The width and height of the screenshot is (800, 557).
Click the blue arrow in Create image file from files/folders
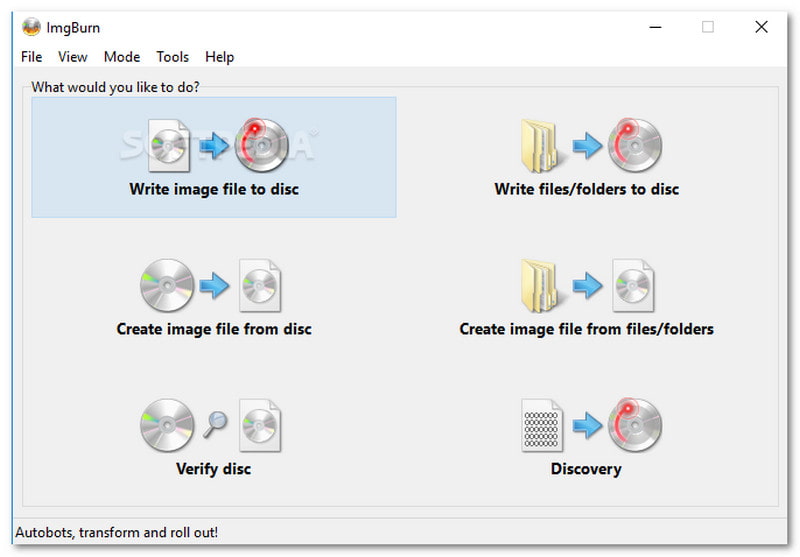click(x=587, y=286)
